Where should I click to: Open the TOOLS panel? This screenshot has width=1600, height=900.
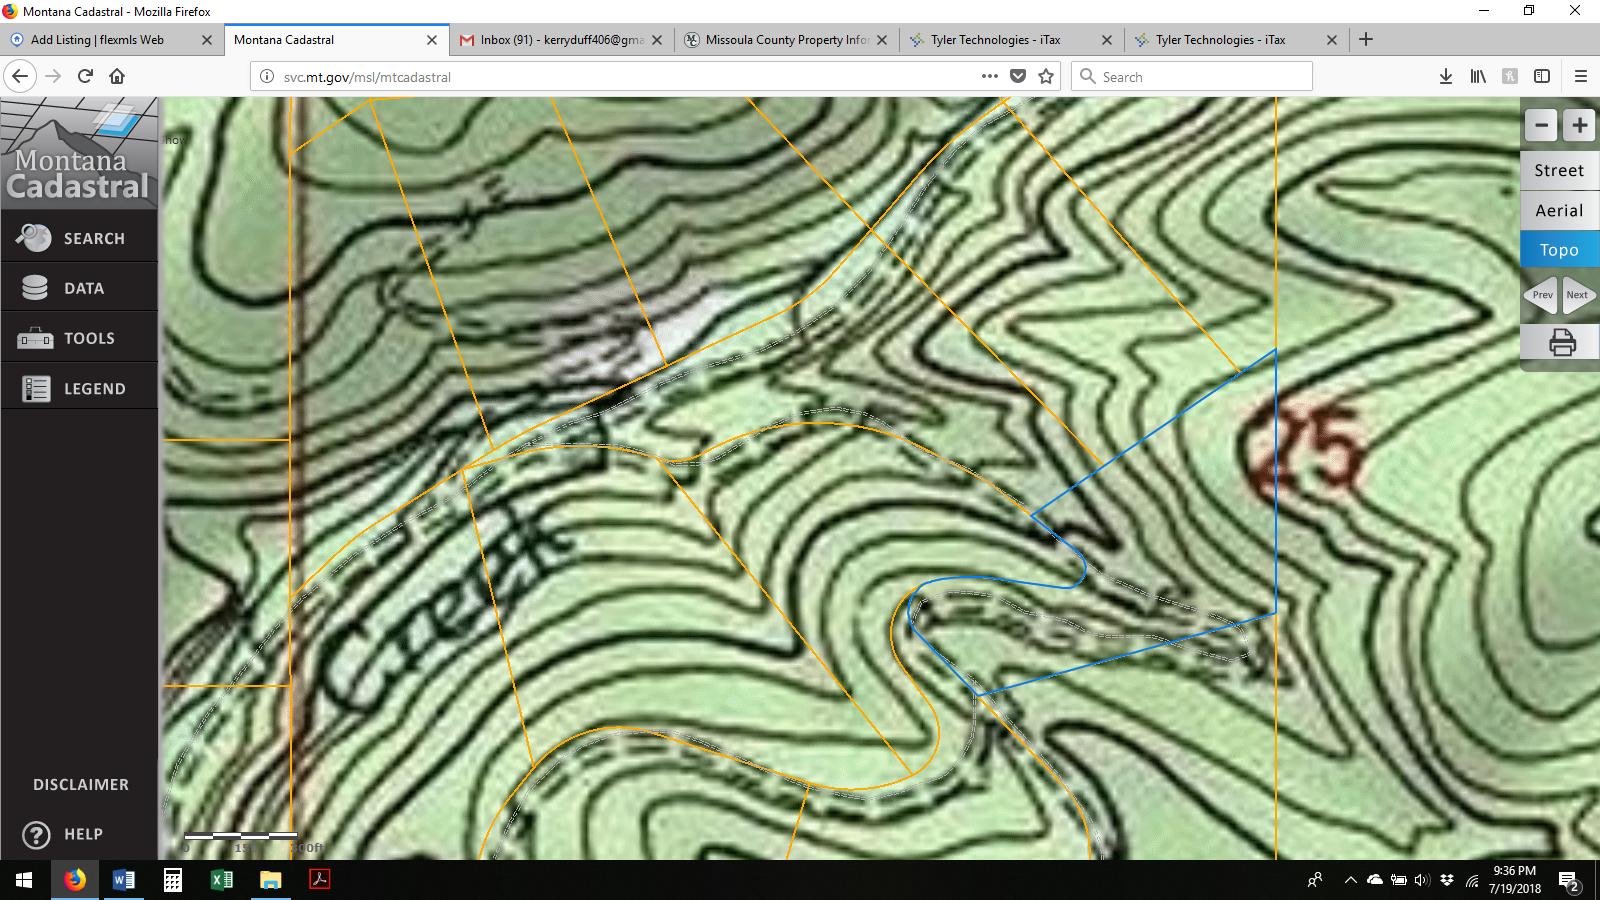coord(79,338)
